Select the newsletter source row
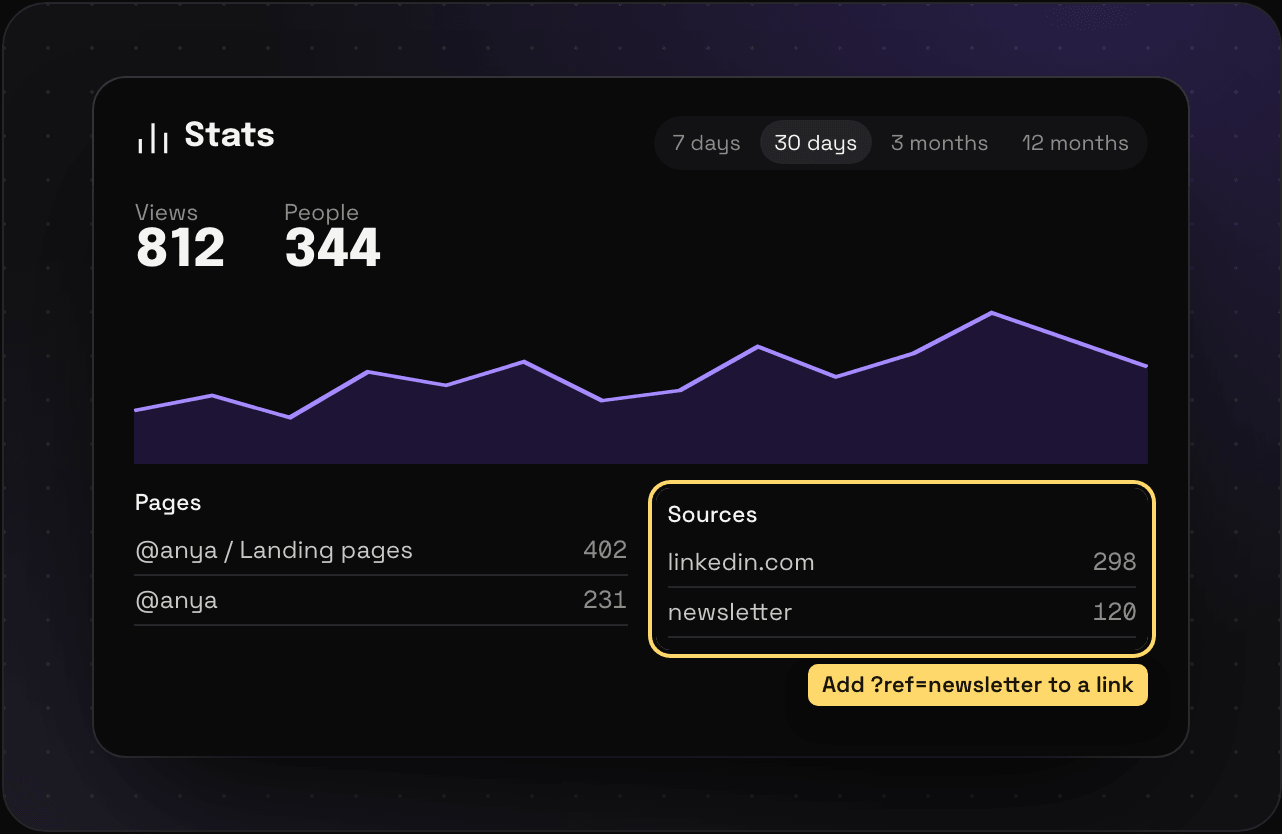 coord(902,613)
